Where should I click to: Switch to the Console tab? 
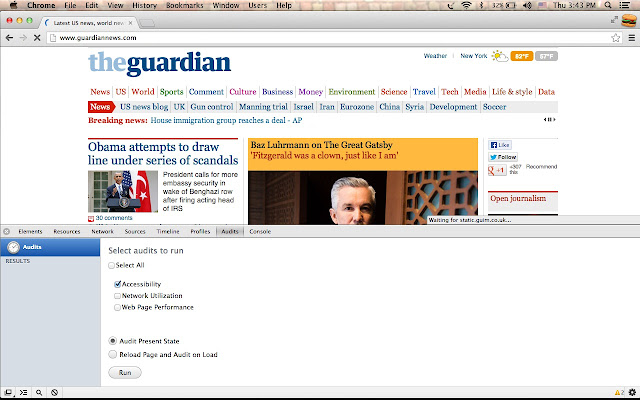point(260,231)
